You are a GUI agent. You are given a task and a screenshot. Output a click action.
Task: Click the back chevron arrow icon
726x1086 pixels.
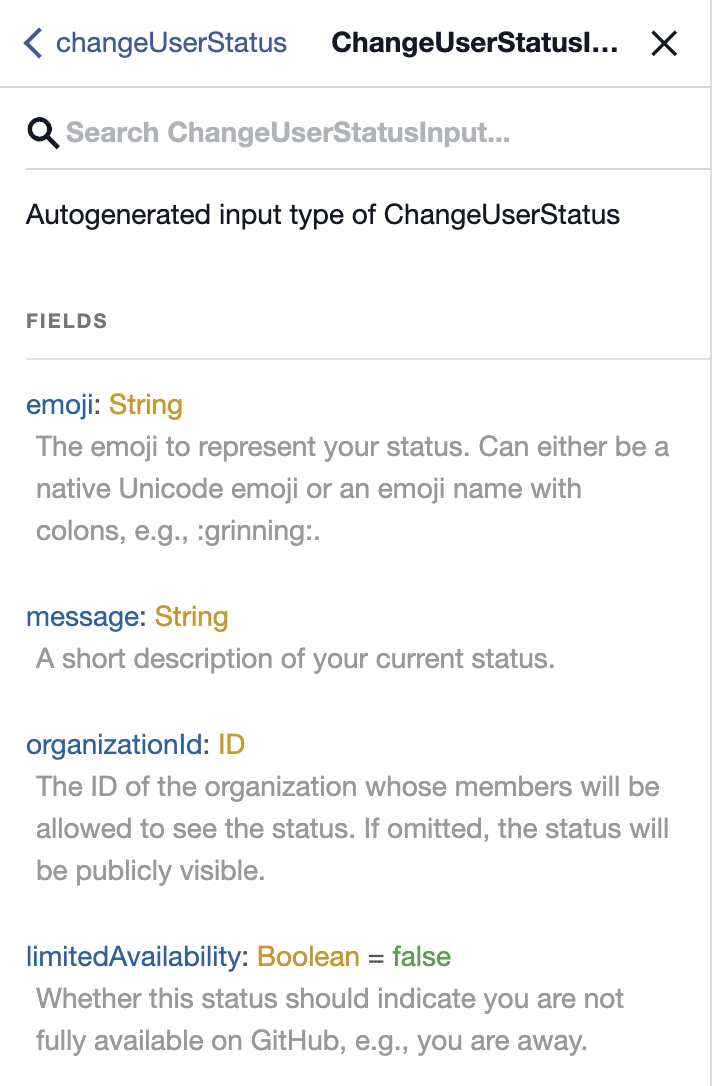33,43
